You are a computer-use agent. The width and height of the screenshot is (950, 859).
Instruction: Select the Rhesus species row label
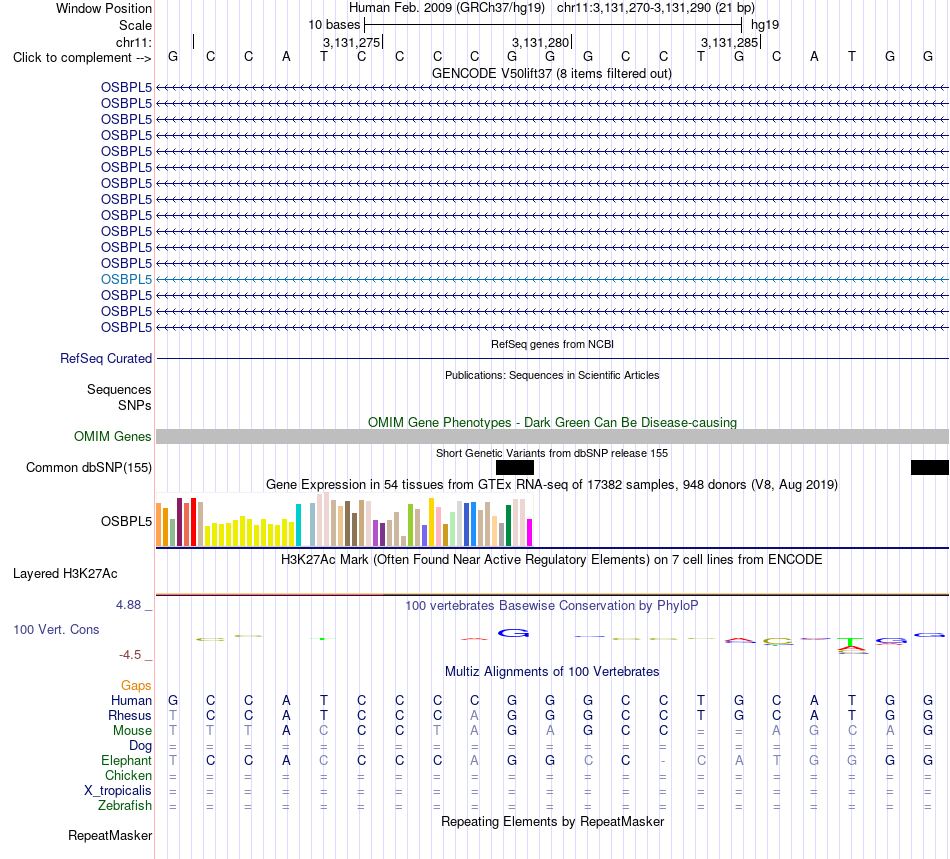pos(130,715)
